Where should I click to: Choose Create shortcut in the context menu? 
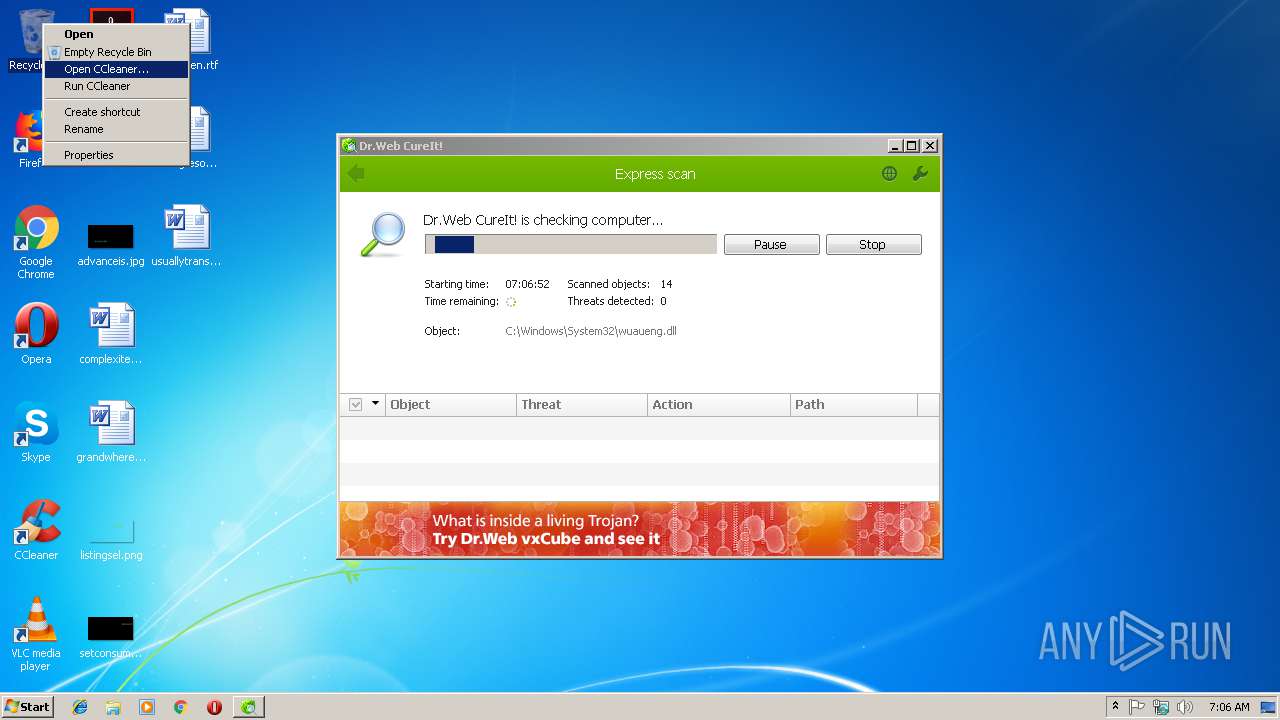(116, 112)
